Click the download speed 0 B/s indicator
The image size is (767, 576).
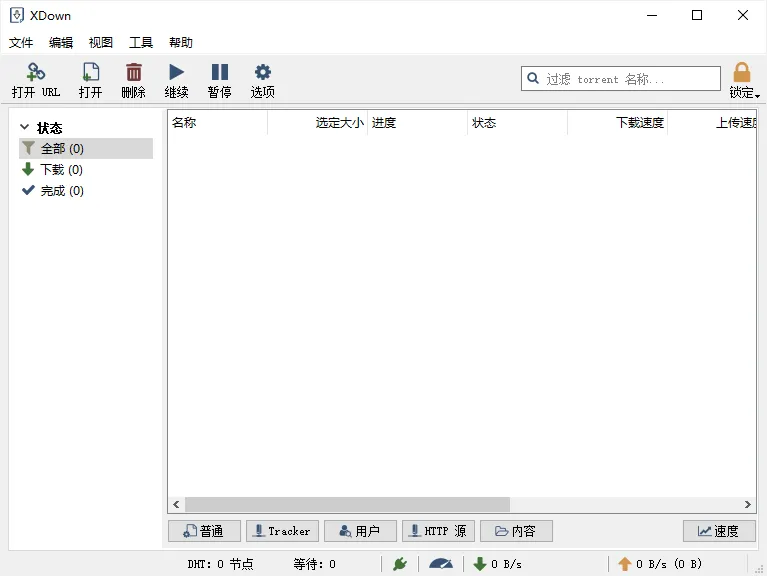tap(497, 564)
